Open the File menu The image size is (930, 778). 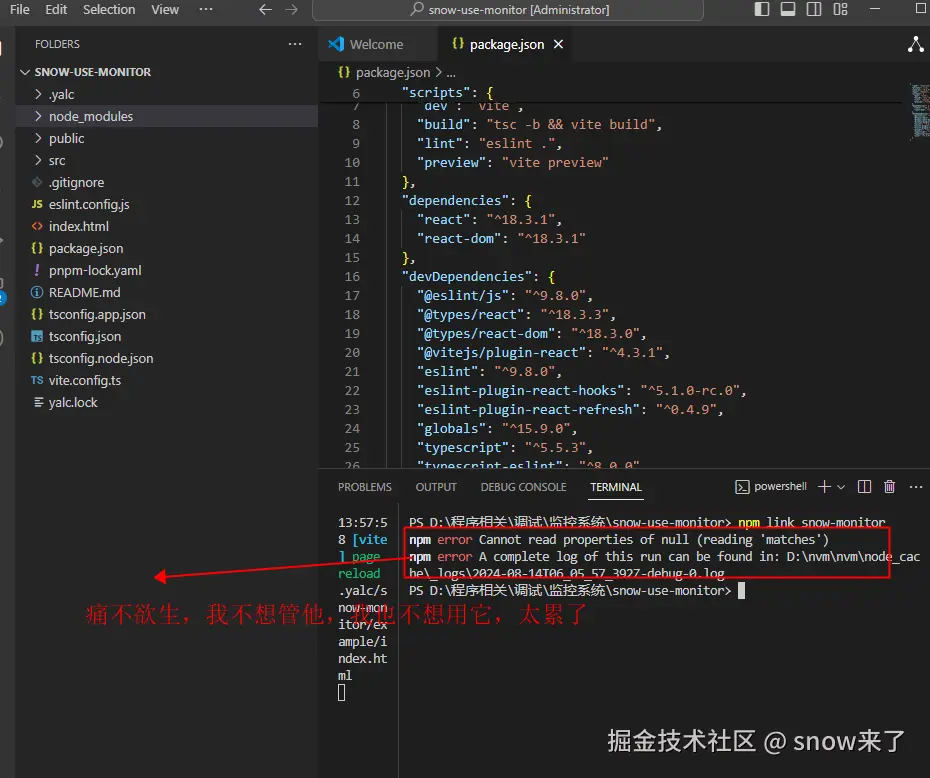point(20,9)
